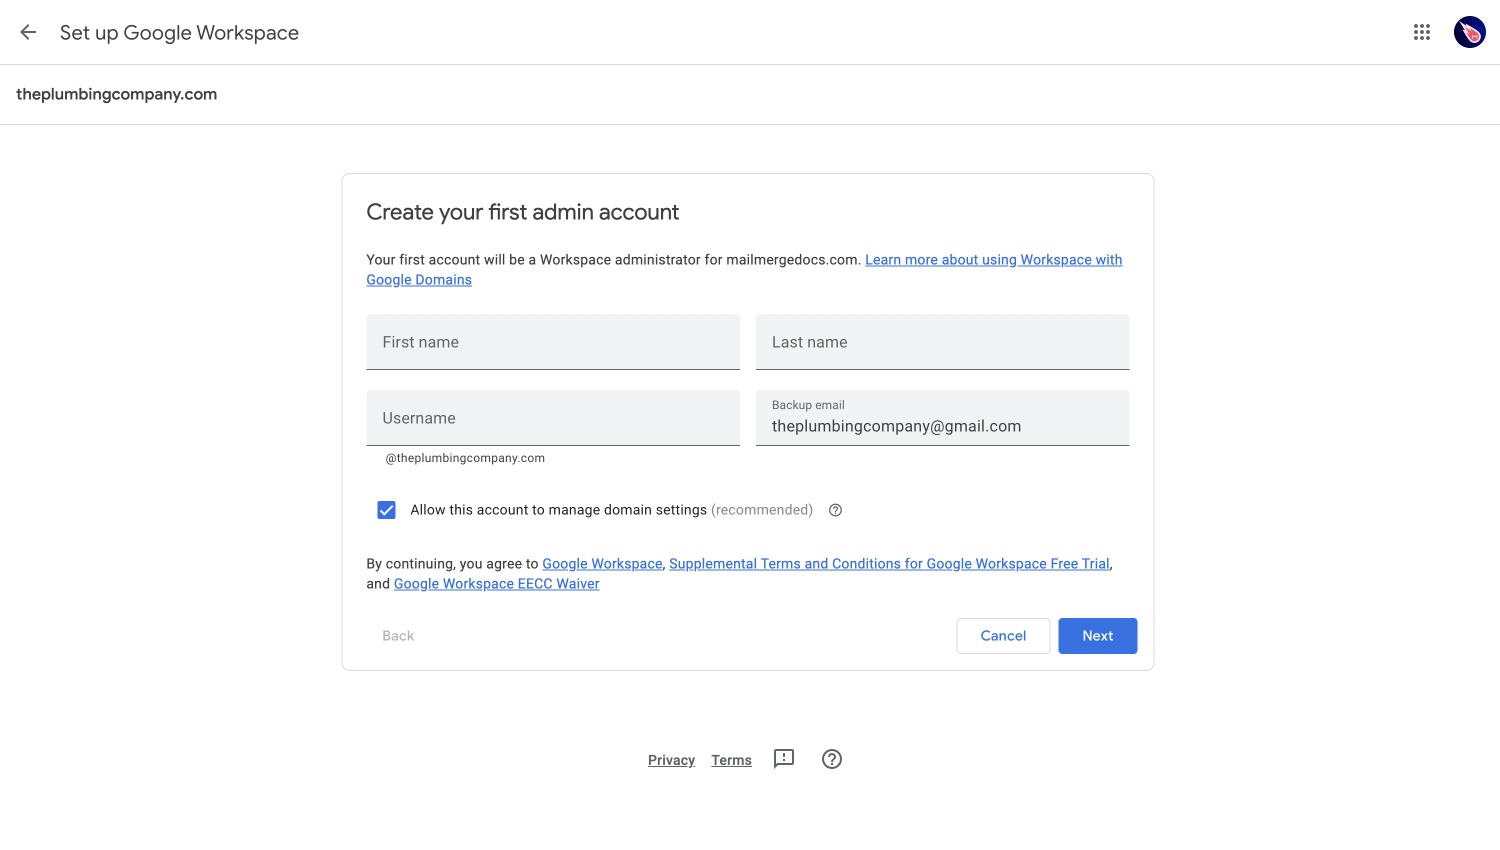Click the @theplumbingcompany.com suffix text
The height and width of the screenshot is (850, 1500).
pos(465,458)
